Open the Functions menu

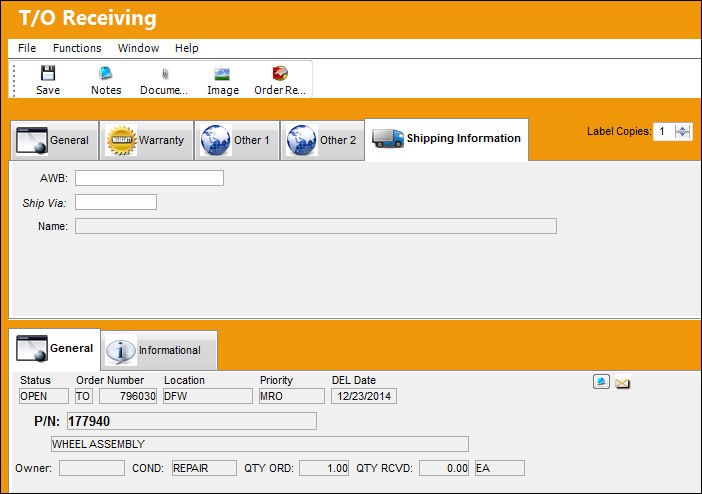77,48
